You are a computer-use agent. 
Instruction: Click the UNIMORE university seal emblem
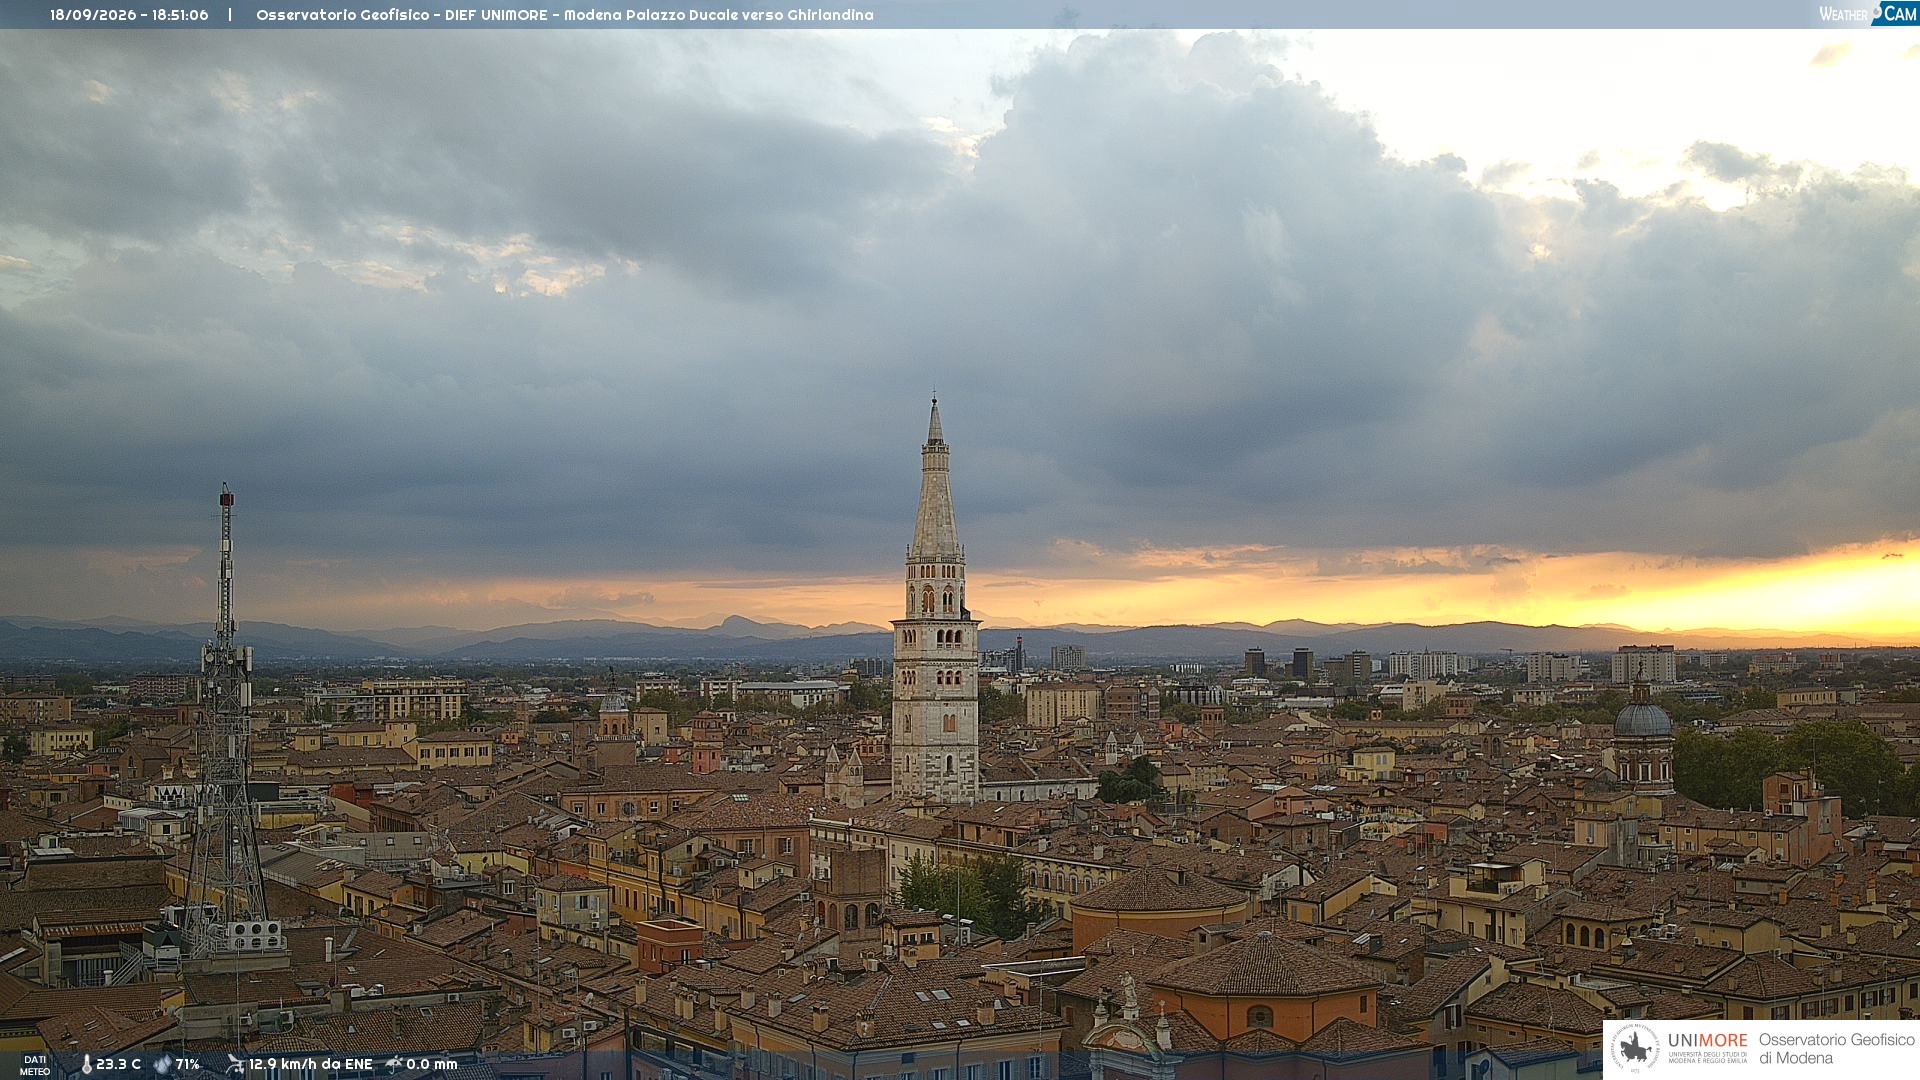pyautogui.click(x=1635, y=1049)
